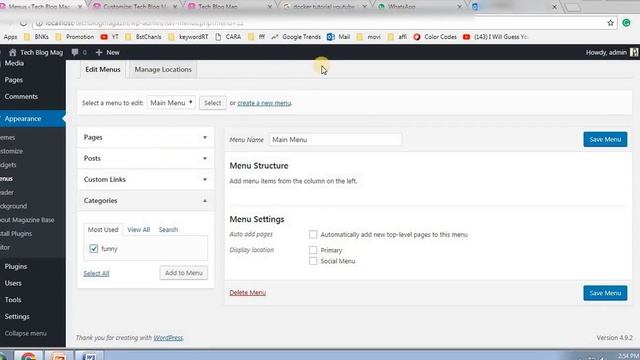Viewport: 640px width, 360px height.
Task: Close the docker tutorial youtube tab
Action: tap(364, 7)
